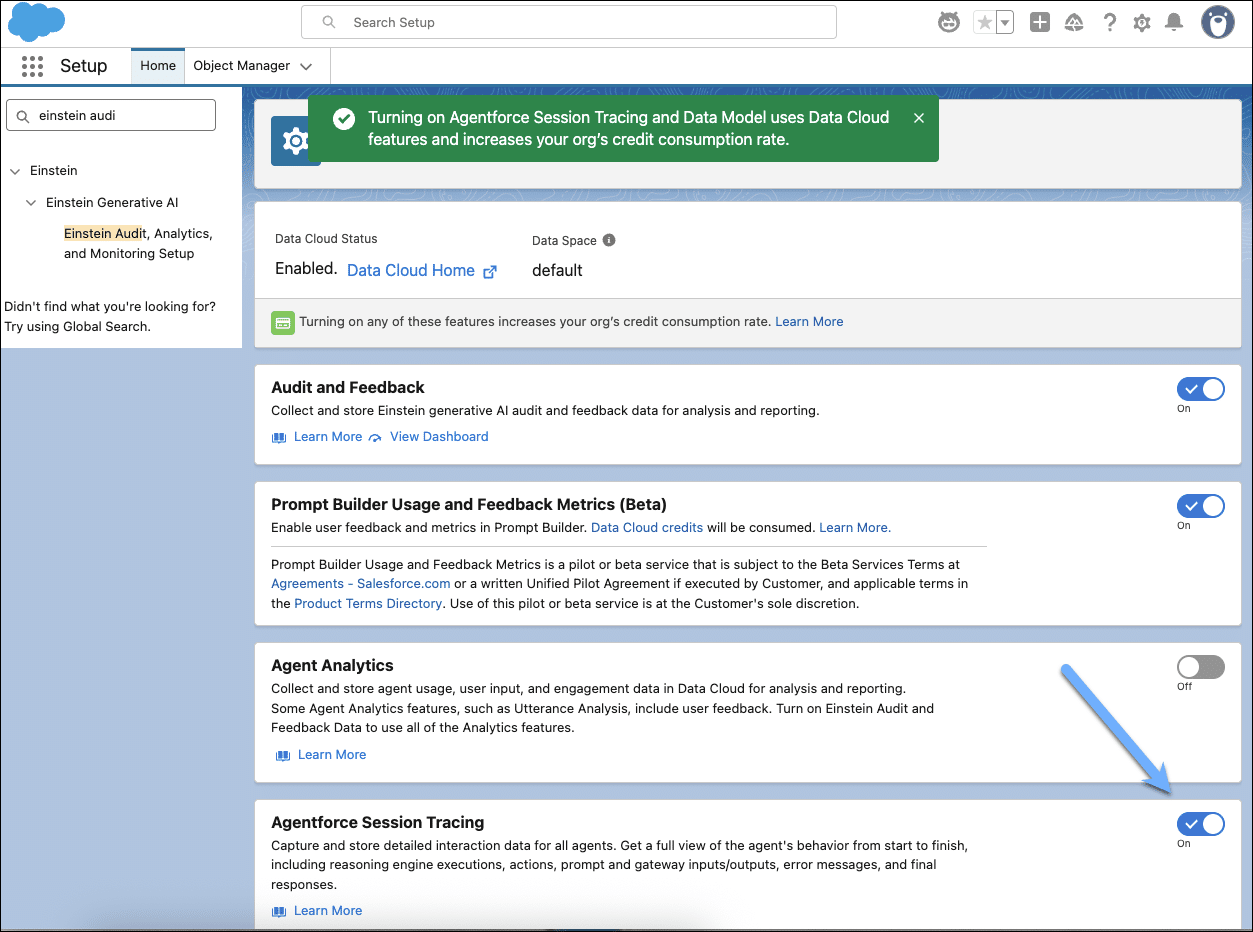Disable the Agentforce Session Tracing toggle

pos(1201,824)
